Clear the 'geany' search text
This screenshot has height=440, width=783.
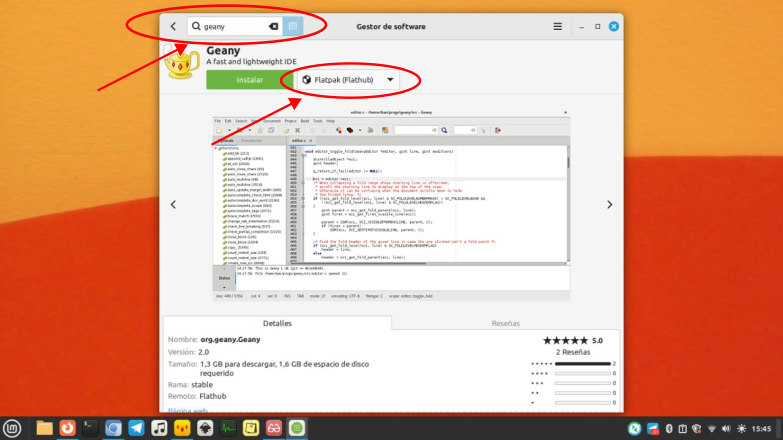[x=273, y=26]
